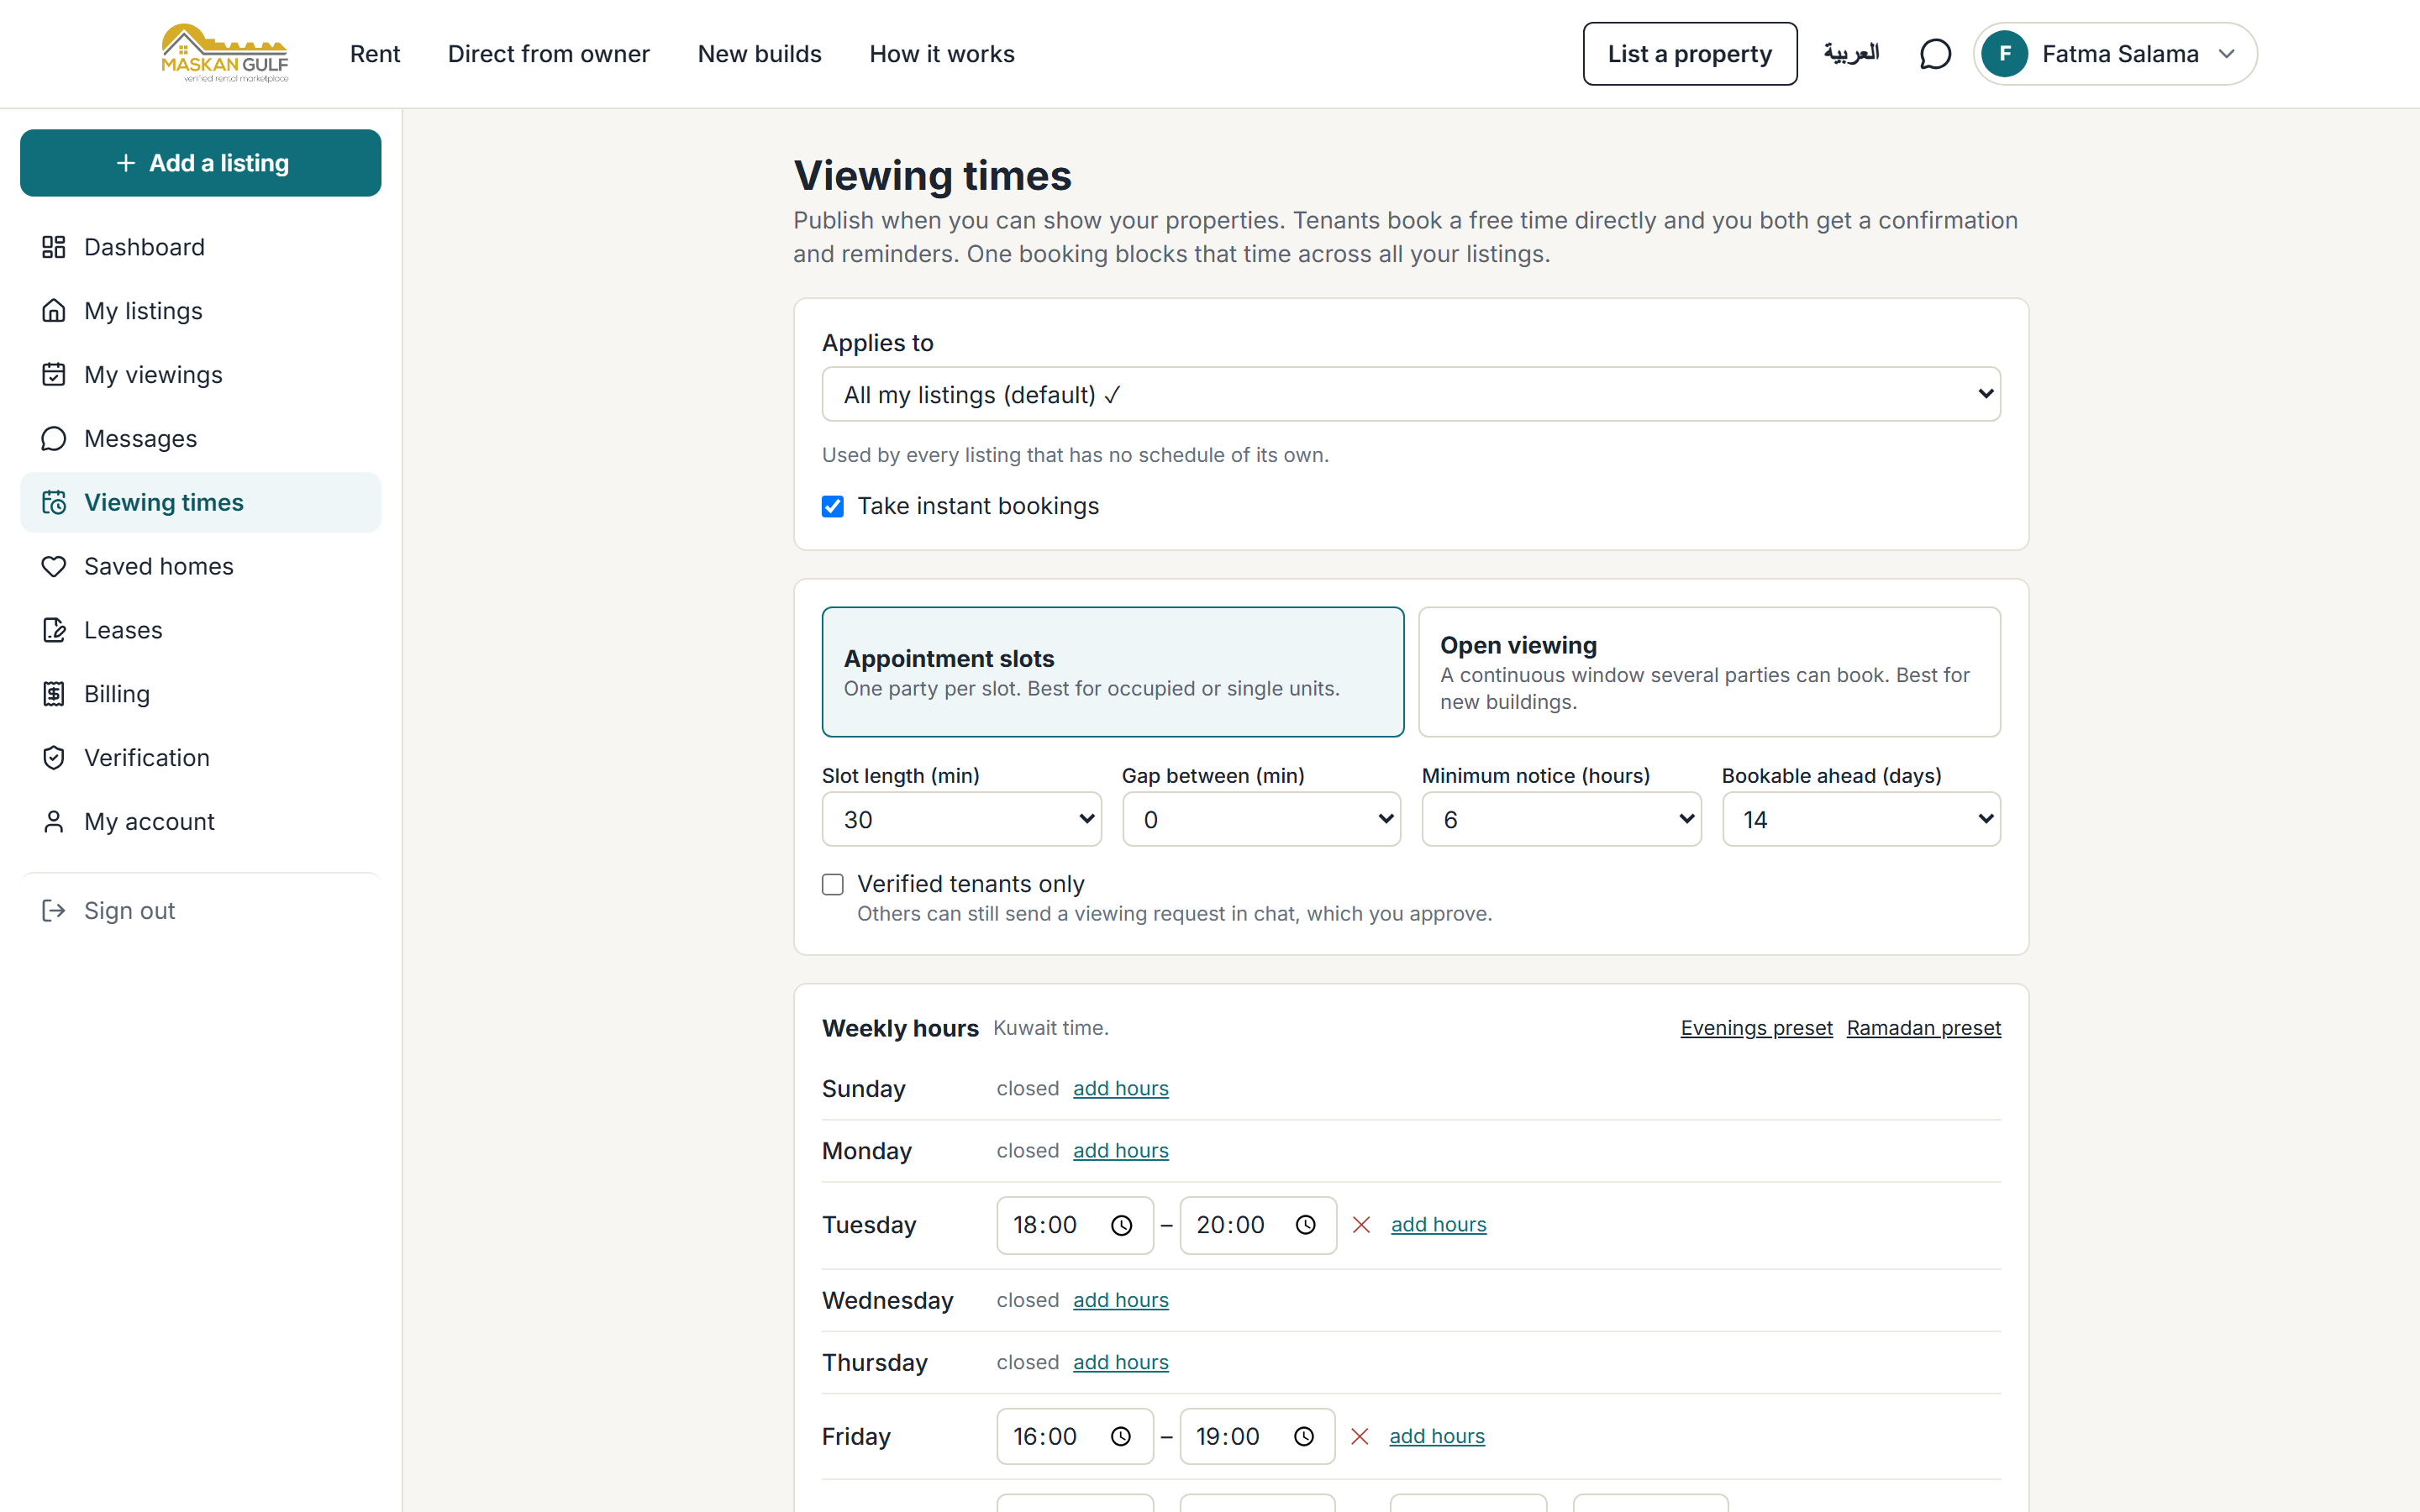This screenshot has height=1512, width=2420.
Task: Click the Fatma Salama avatar circle
Action: click(x=2004, y=54)
